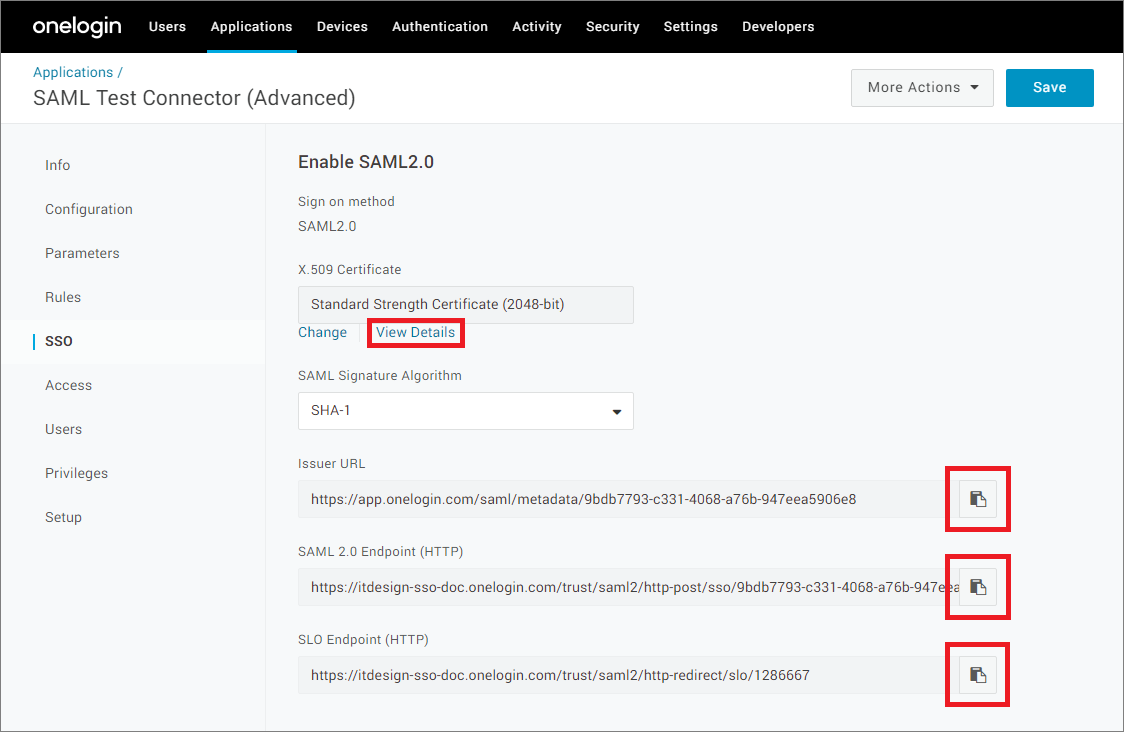
Task: Click the OneLogin logo
Action: pyautogui.click(x=77, y=27)
